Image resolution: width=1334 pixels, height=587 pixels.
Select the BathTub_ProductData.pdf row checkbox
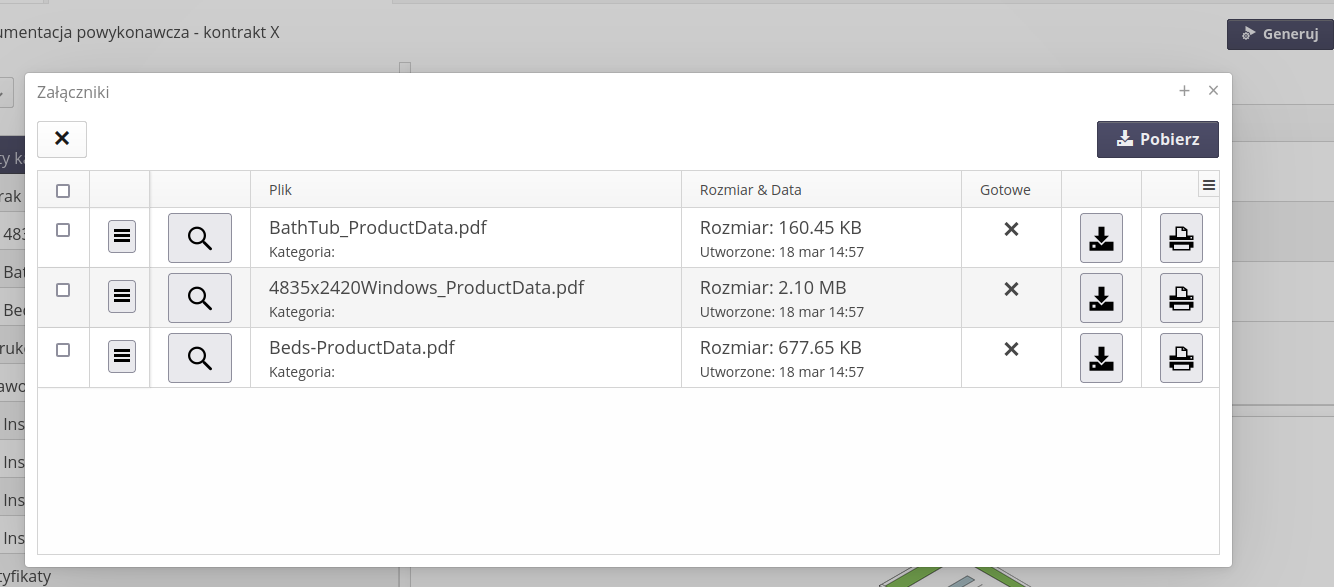click(63, 230)
